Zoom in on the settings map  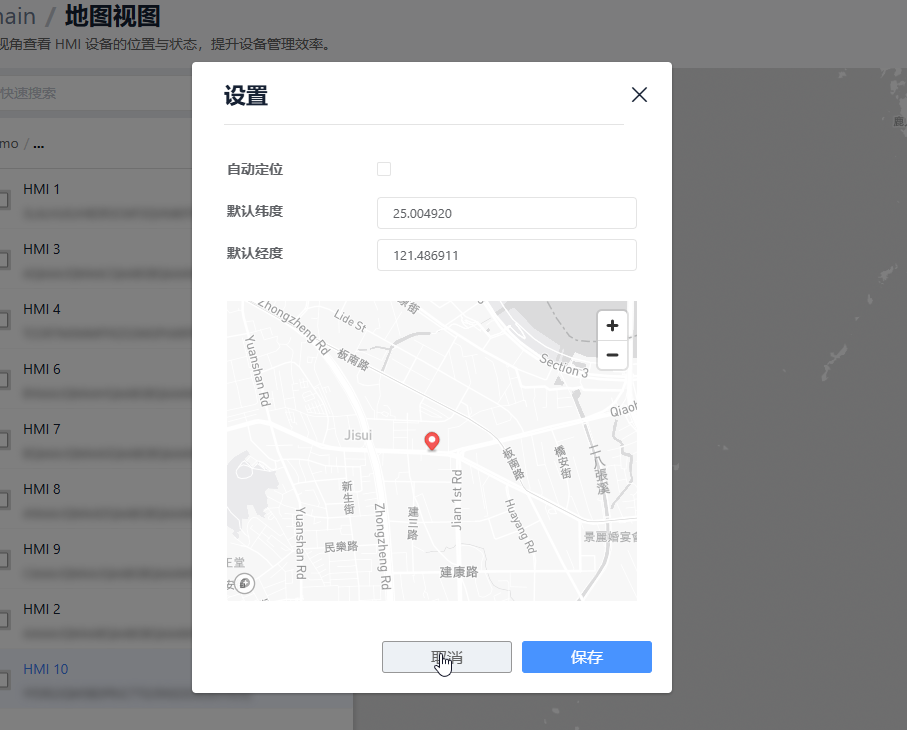click(612, 326)
